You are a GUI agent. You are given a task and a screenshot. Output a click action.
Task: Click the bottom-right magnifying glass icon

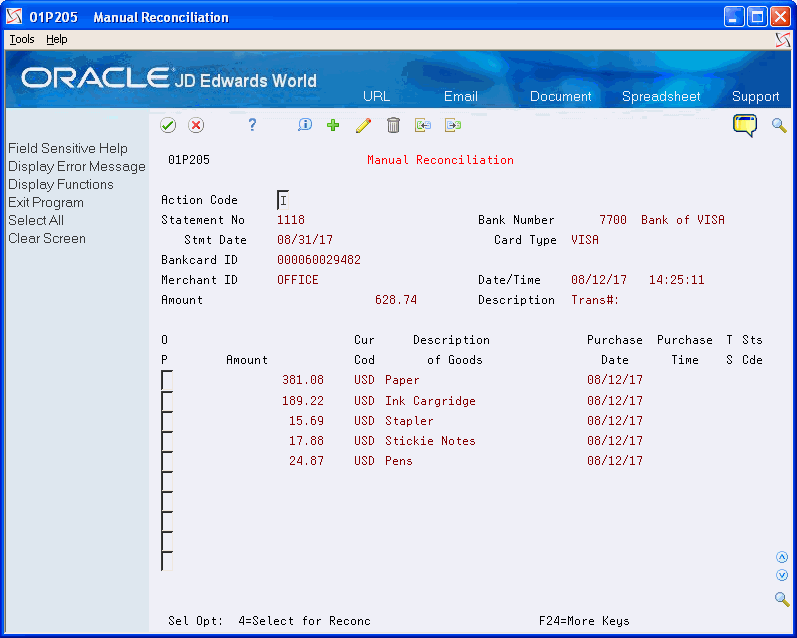[782, 599]
